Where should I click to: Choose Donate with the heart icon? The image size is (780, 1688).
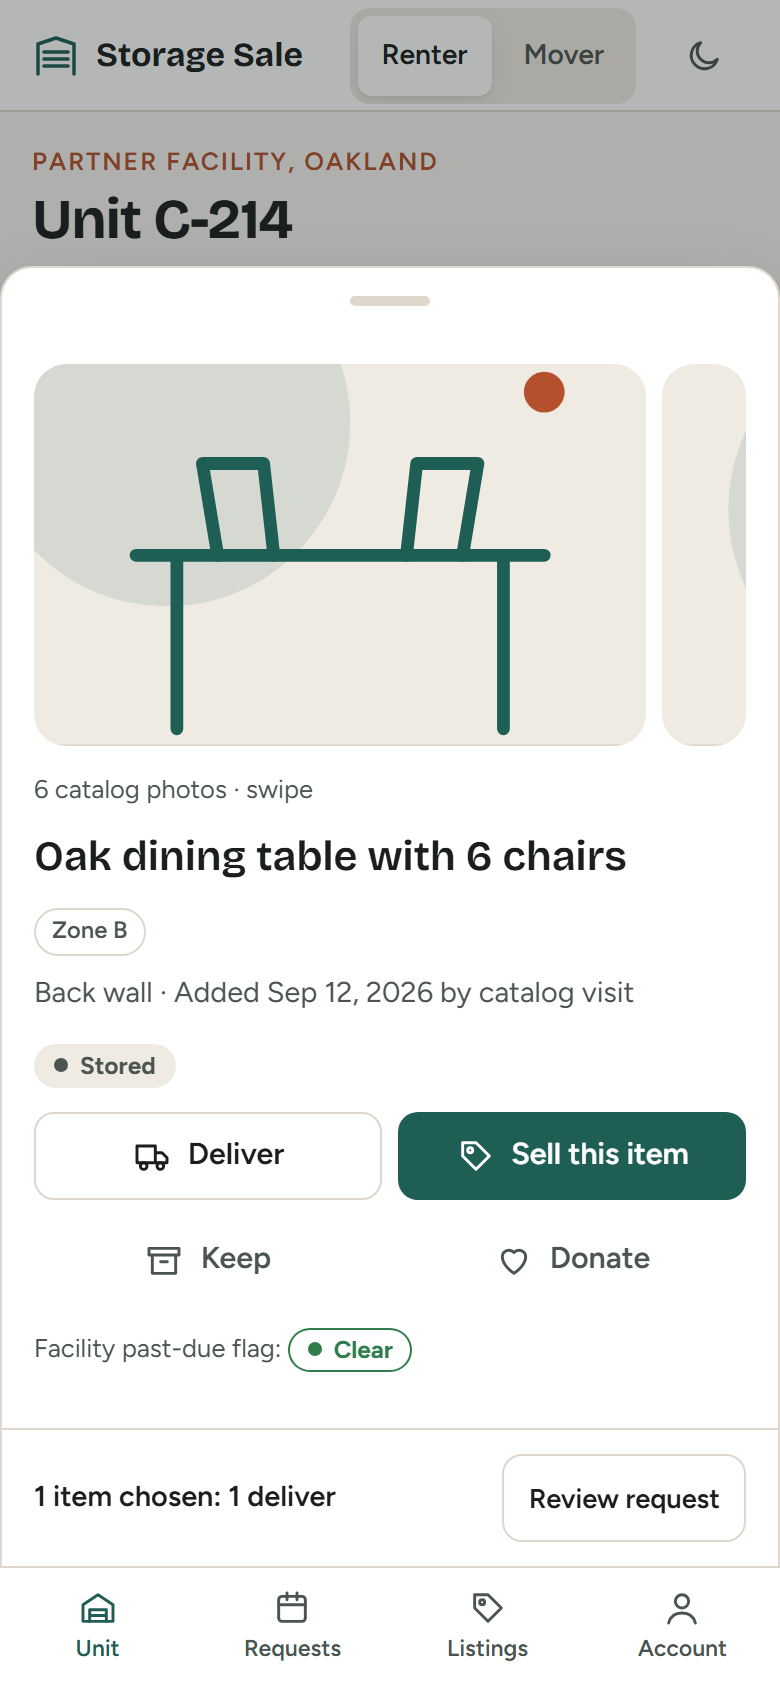click(x=572, y=1259)
